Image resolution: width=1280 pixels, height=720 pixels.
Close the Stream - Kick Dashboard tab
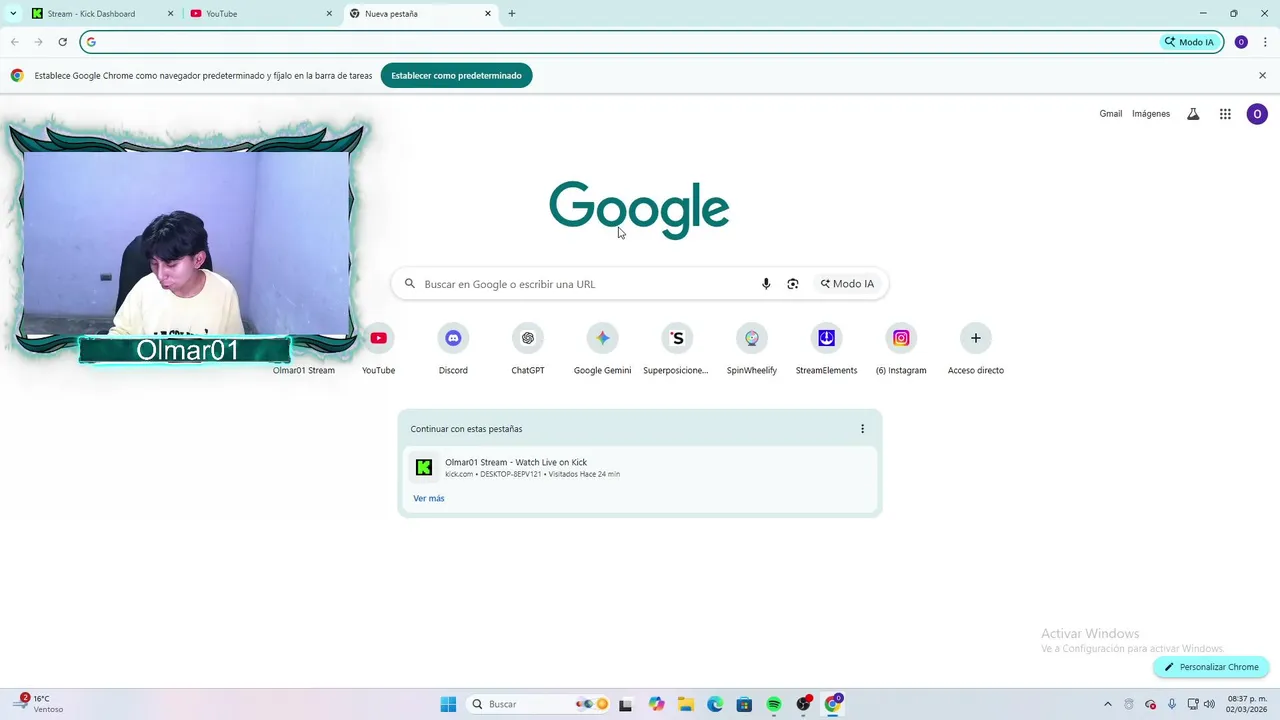click(x=170, y=14)
